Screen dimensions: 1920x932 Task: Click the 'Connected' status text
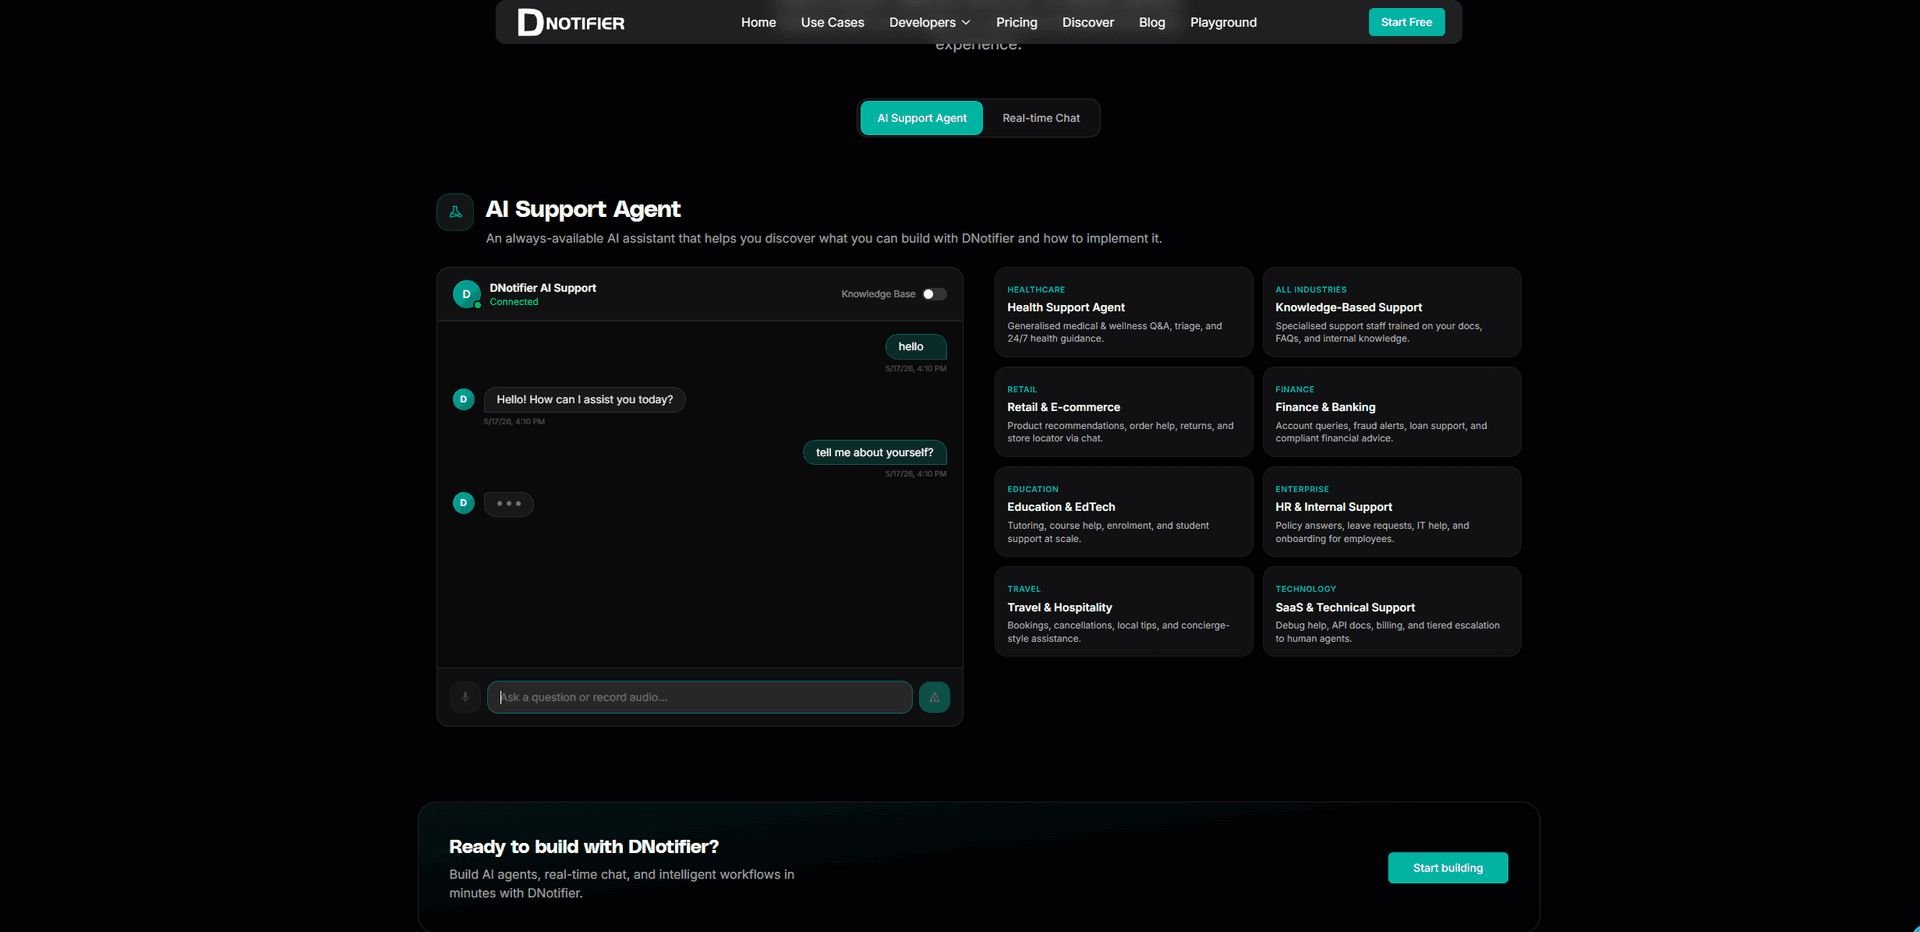514,302
